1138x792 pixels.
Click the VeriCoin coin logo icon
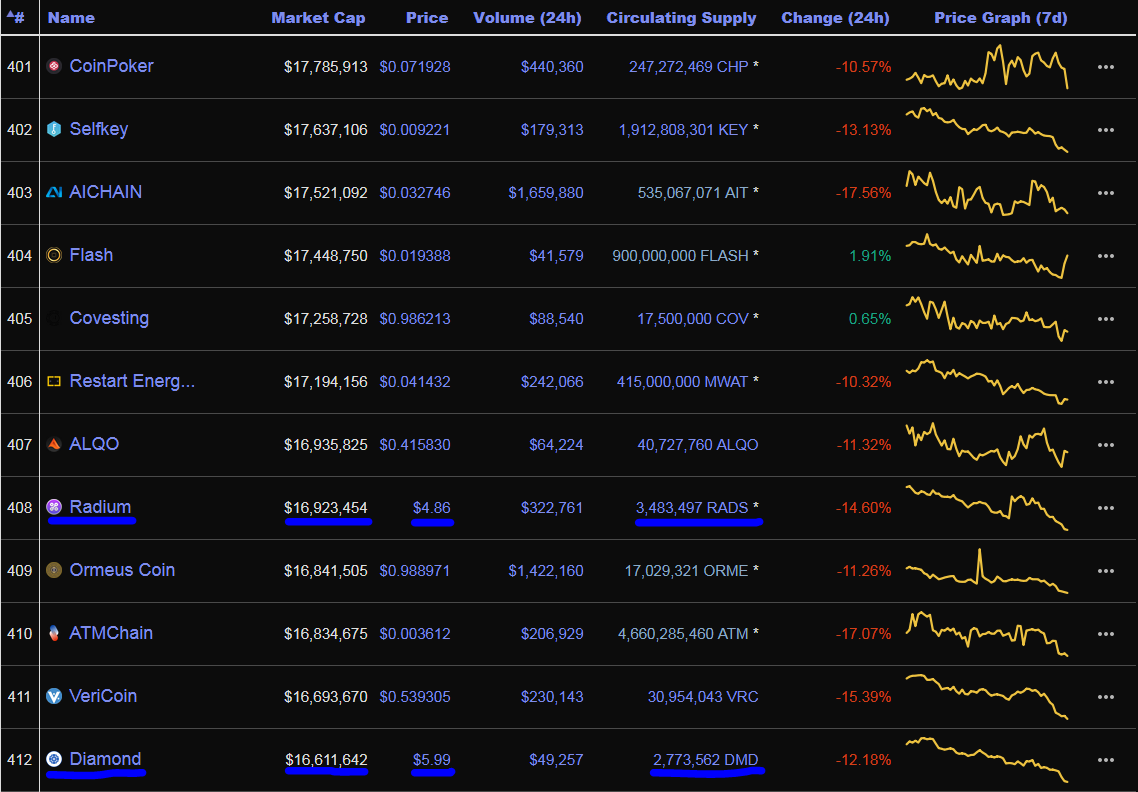54,696
